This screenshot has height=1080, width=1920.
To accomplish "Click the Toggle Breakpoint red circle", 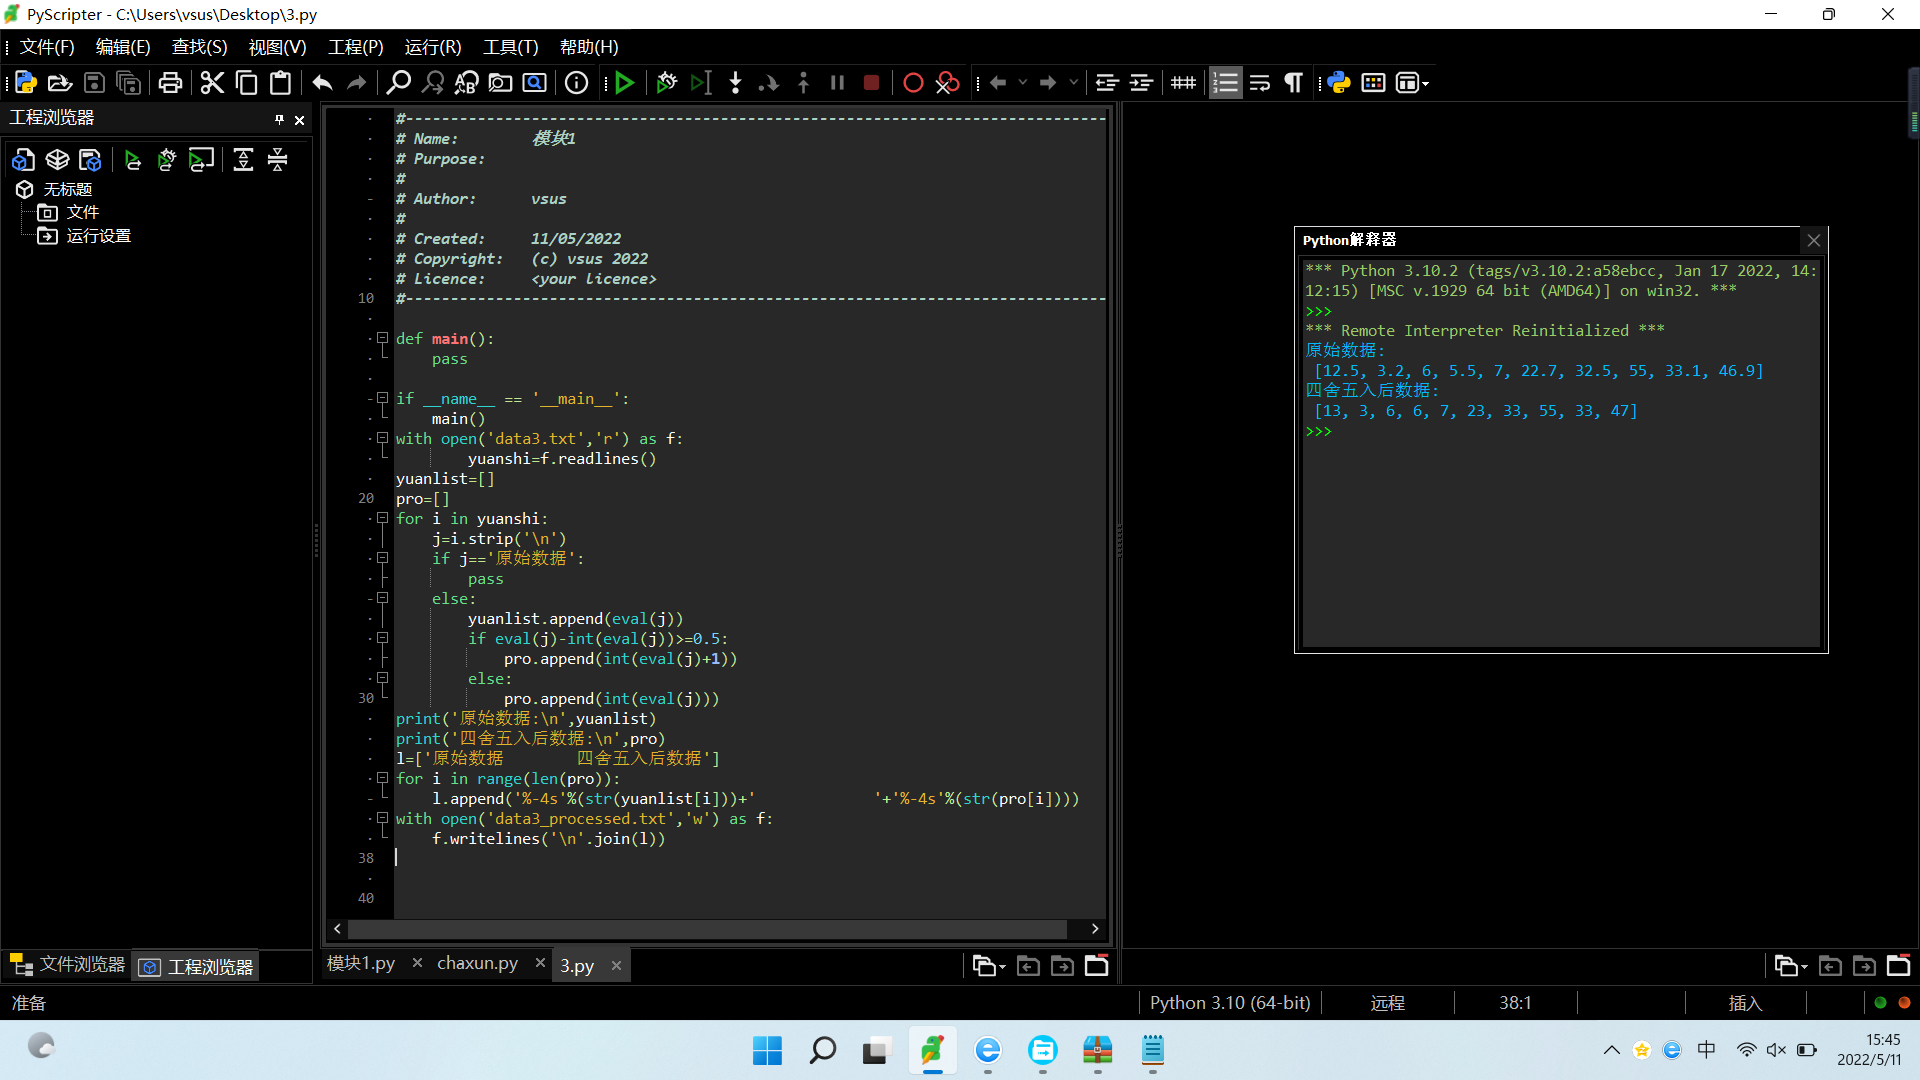I will tap(913, 83).
